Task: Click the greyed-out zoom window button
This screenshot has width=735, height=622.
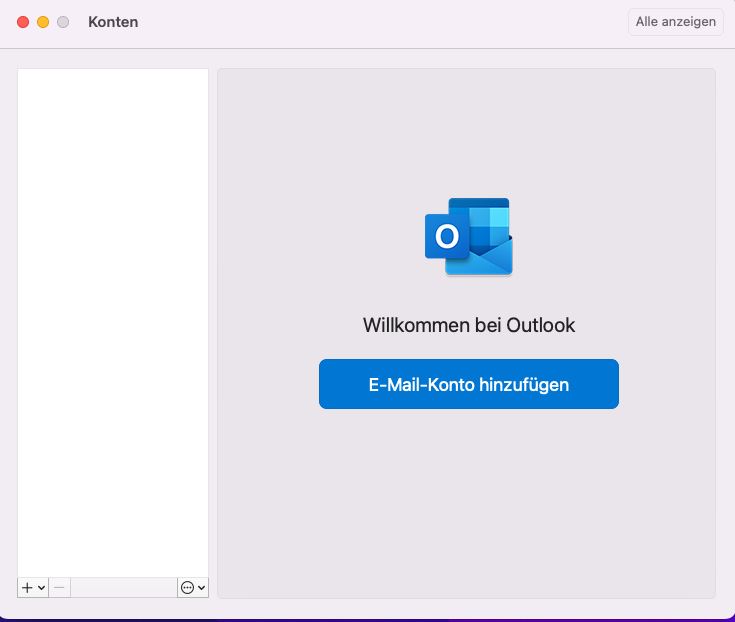Action: pos(63,22)
